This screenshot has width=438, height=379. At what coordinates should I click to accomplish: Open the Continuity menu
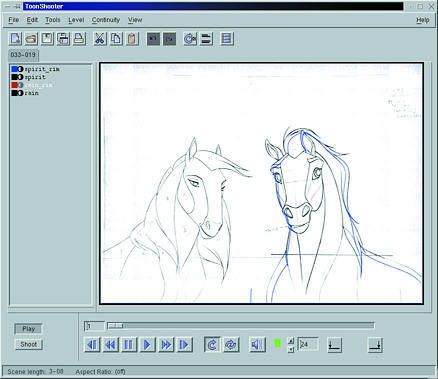[106, 20]
